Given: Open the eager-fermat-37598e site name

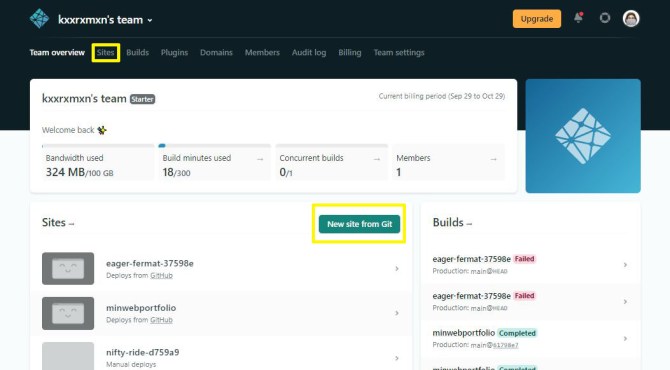Looking at the screenshot, I should 150,264.
